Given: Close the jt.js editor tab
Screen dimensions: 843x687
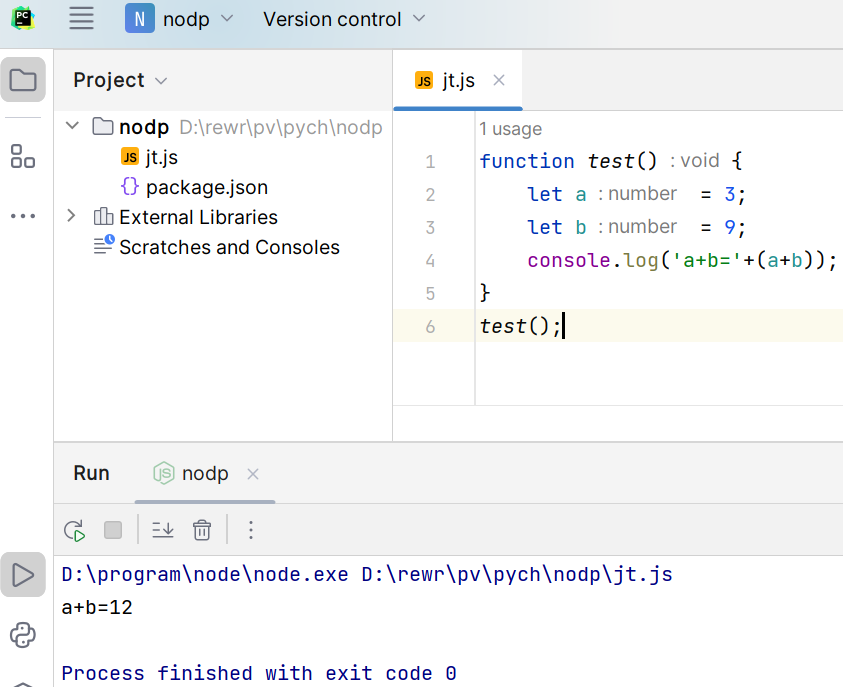Looking at the screenshot, I should coord(500,81).
